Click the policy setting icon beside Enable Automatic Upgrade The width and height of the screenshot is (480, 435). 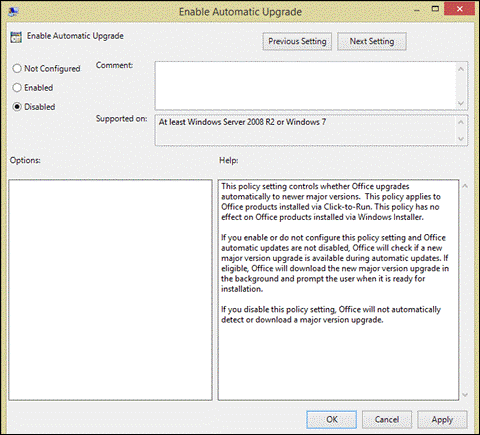pos(16,37)
